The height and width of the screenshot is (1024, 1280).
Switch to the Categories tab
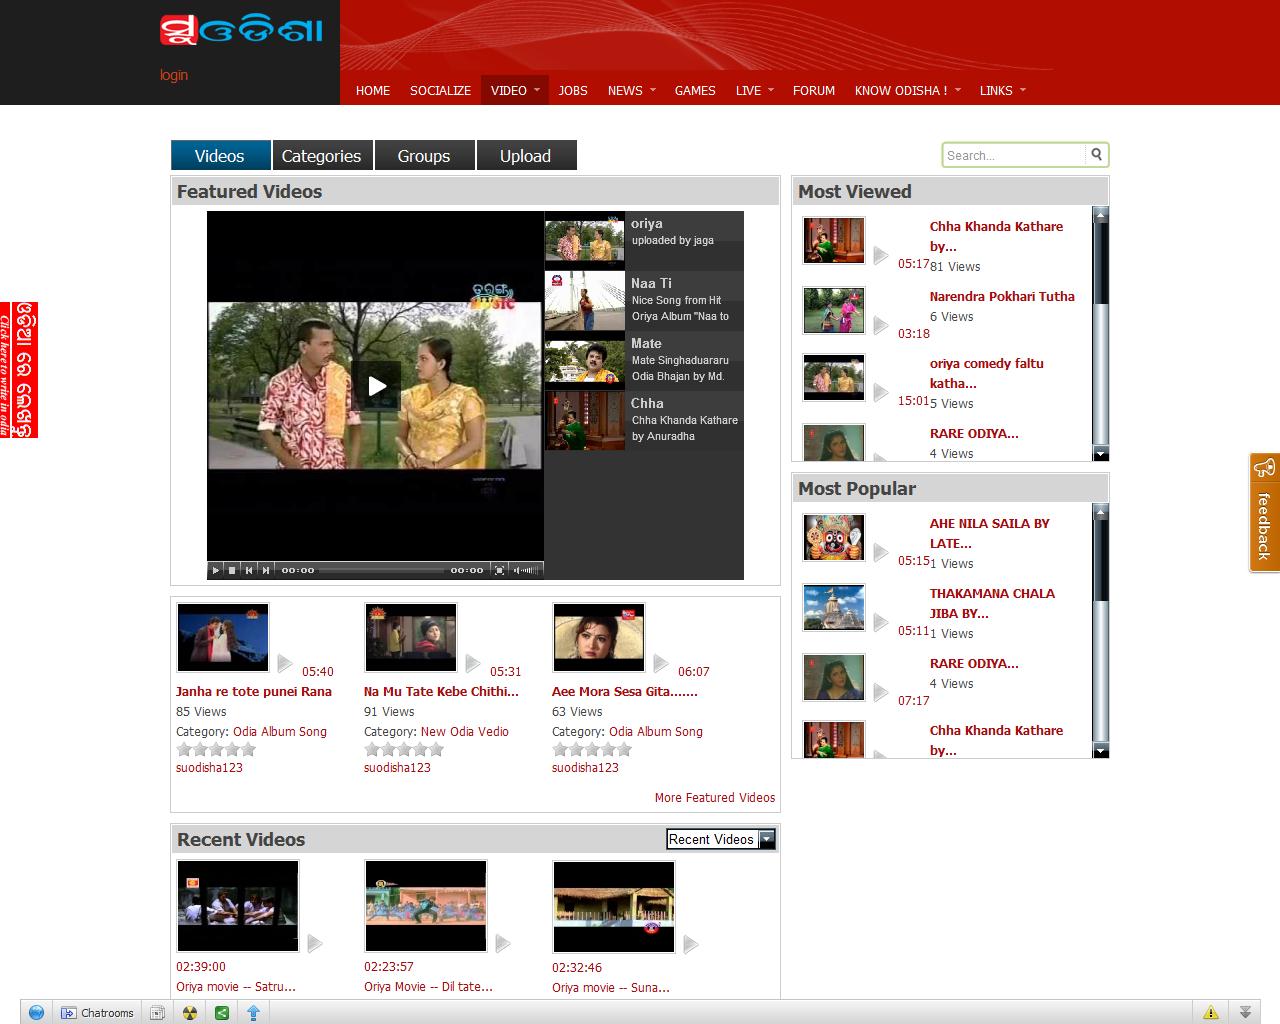(x=321, y=156)
